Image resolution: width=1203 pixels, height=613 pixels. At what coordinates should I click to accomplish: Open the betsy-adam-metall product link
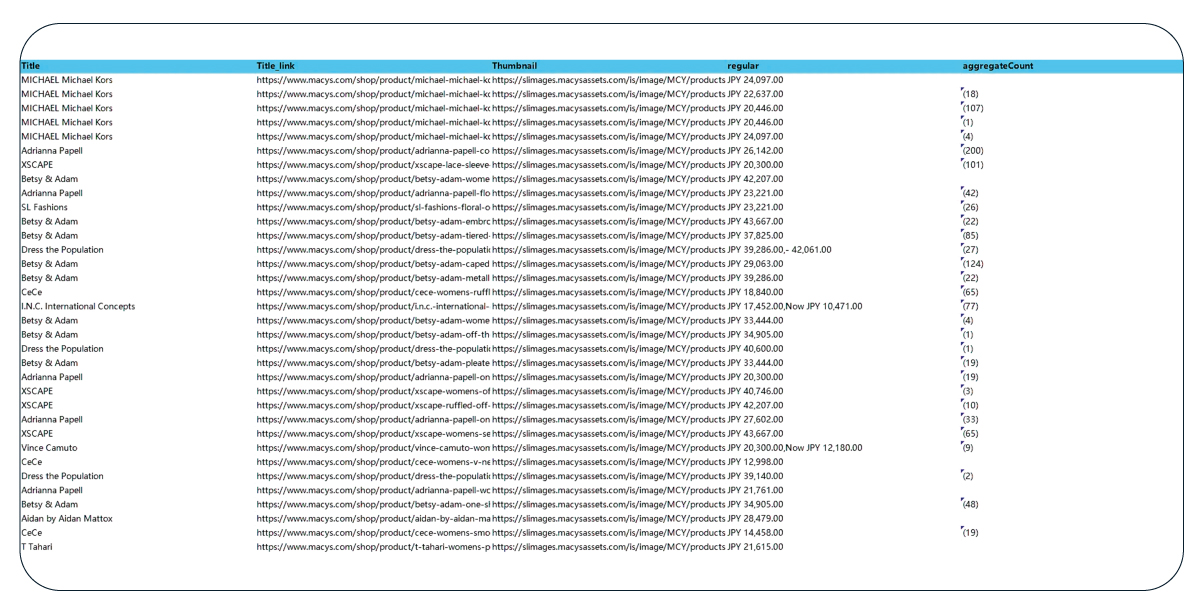click(x=373, y=278)
